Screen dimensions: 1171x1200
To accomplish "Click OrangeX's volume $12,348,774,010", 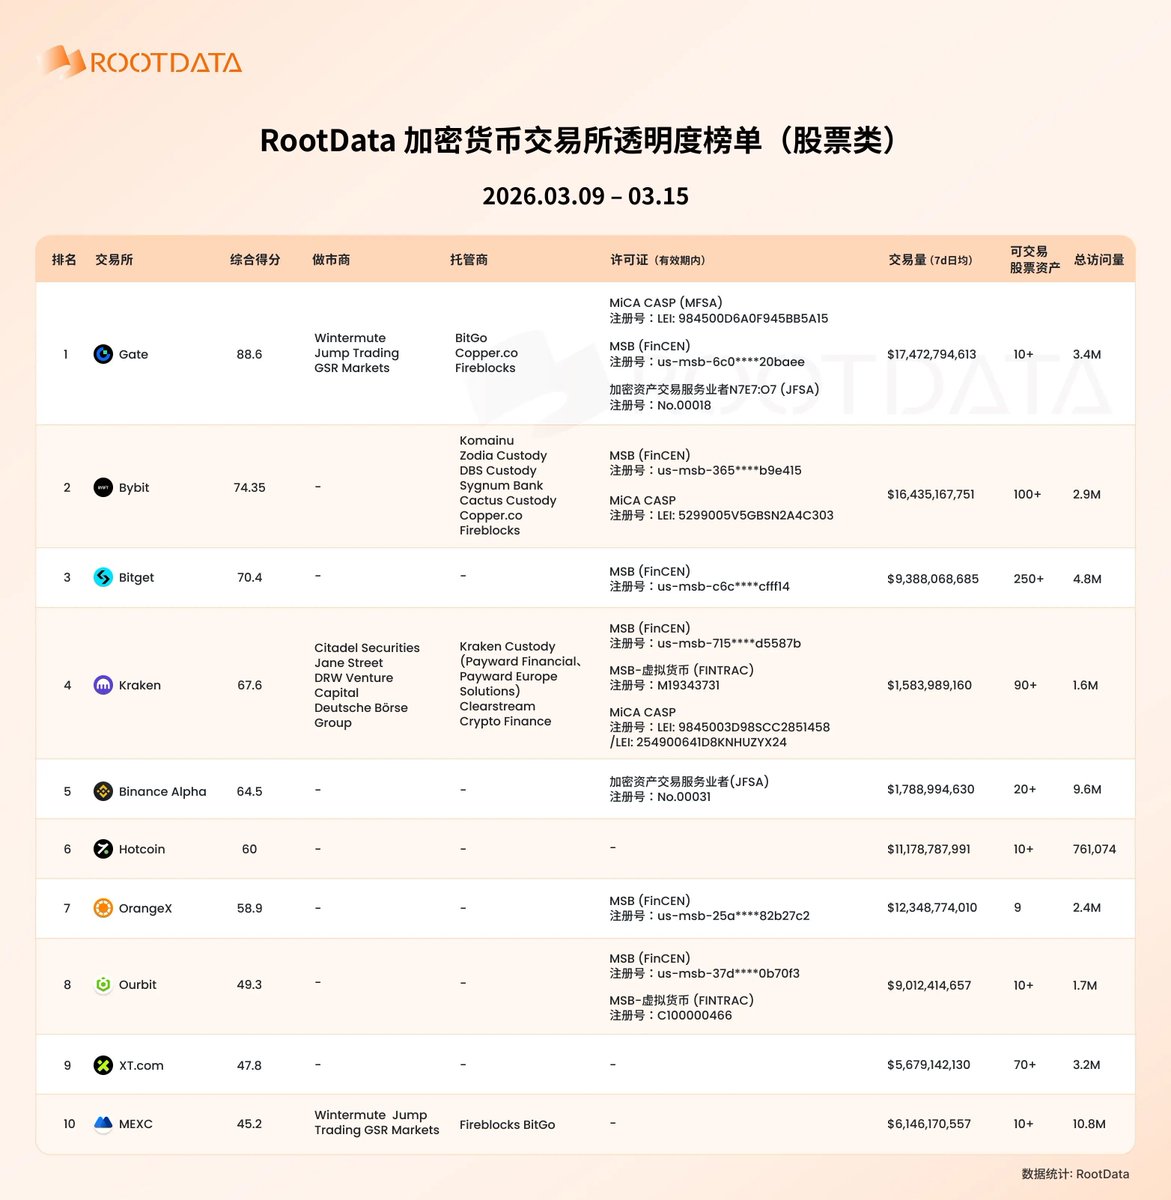I will pos(932,907).
